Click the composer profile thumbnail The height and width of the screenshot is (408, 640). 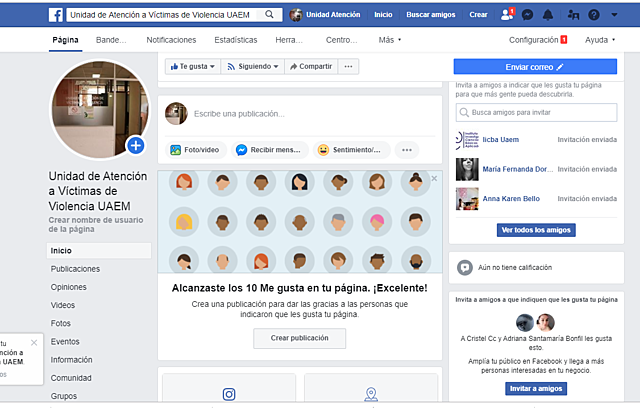[176, 113]
